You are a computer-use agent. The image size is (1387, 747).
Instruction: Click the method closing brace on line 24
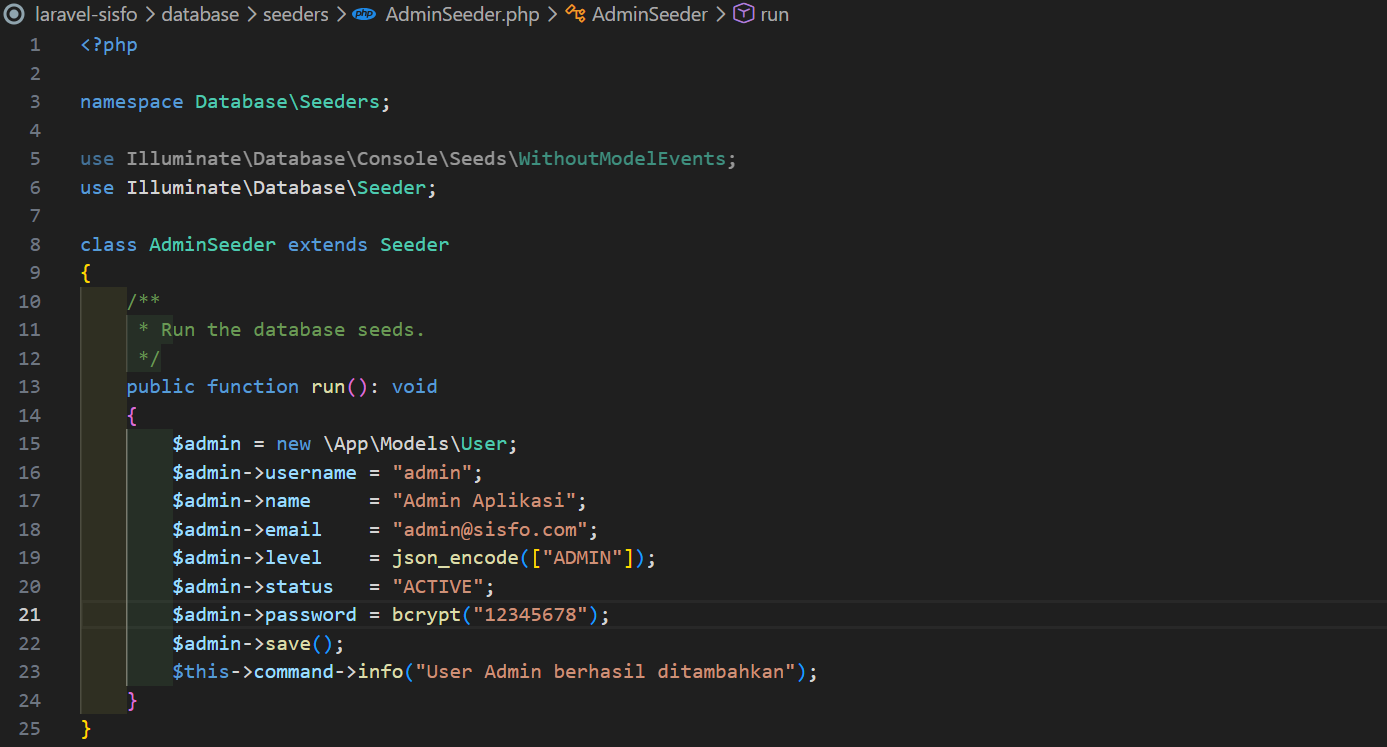pos(132,700)
